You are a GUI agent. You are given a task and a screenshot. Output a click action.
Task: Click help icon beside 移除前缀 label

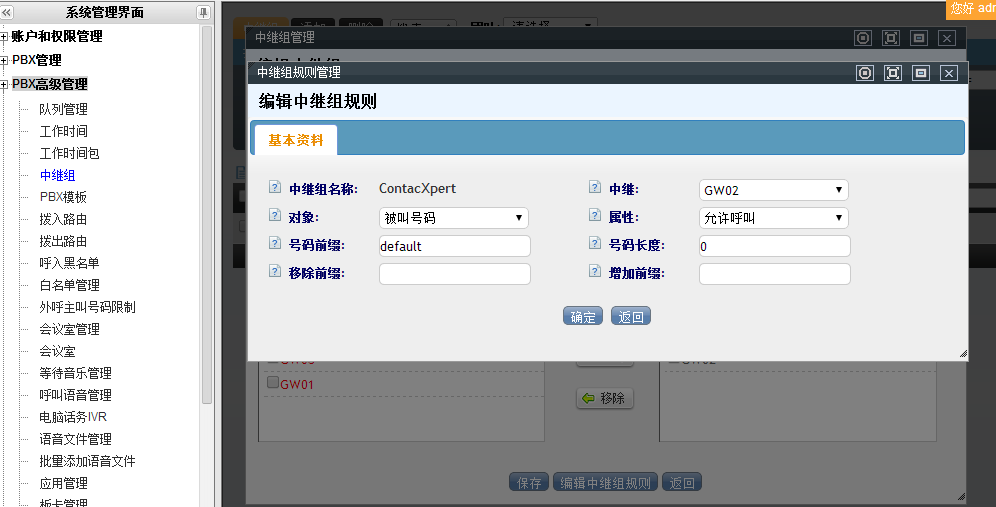(x=275, y=272)
